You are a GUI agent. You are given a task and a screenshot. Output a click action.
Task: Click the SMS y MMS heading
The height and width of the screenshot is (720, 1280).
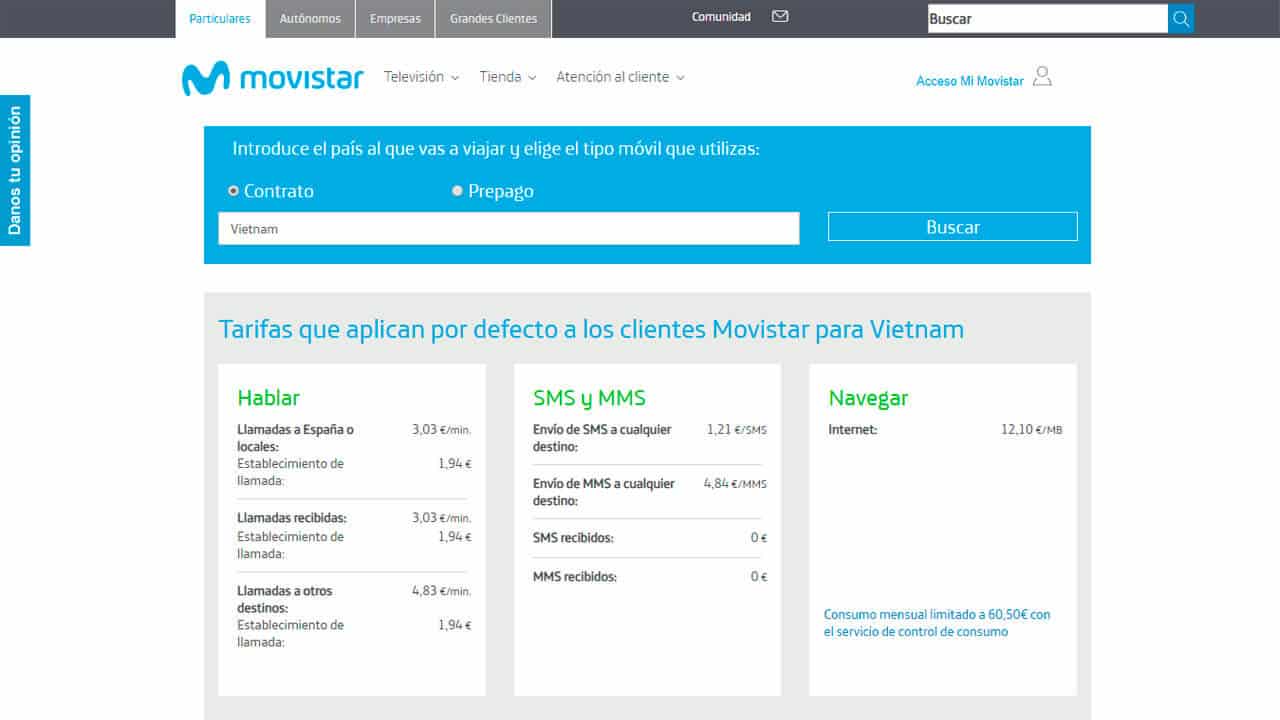pos(589,398)
